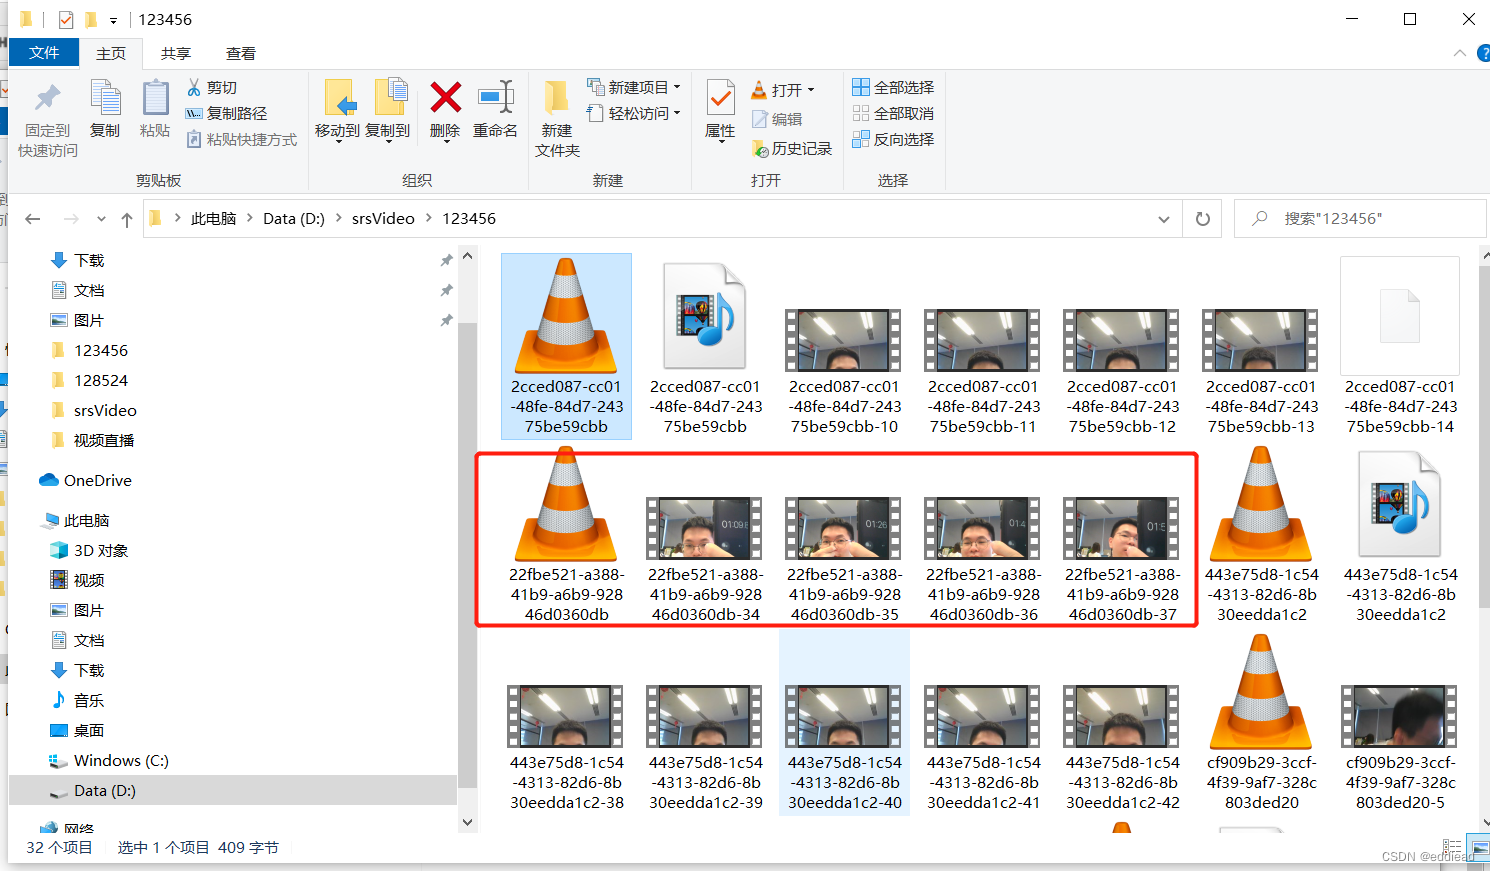Select the 剪切 (Cut) icon
This screenshot has width=1490, height=871.
point(212,87)
